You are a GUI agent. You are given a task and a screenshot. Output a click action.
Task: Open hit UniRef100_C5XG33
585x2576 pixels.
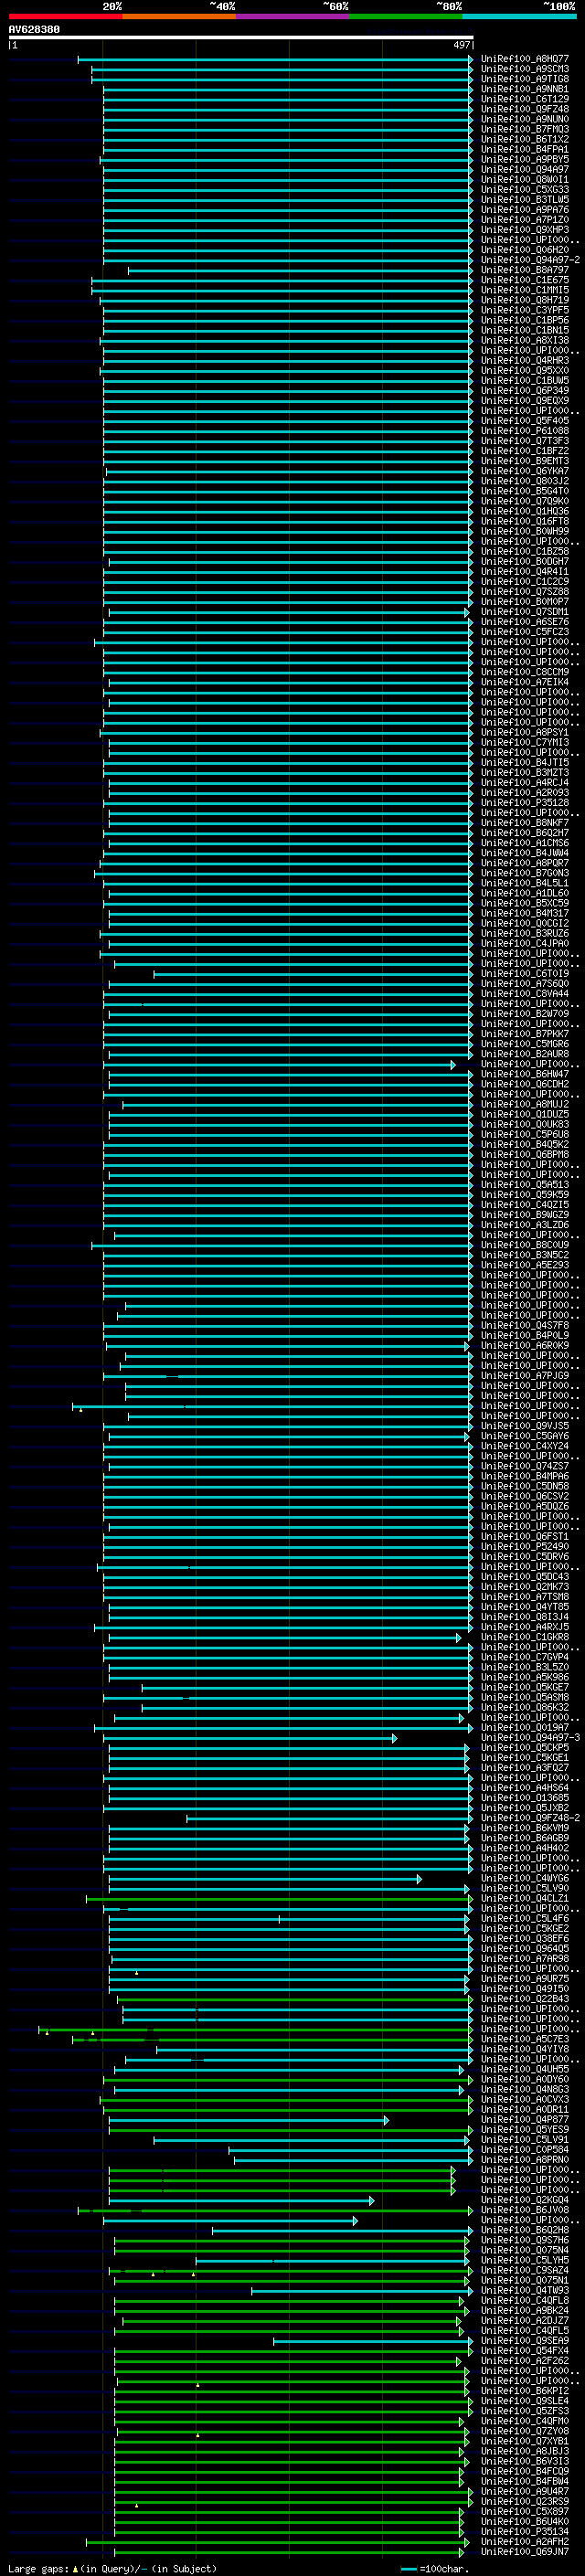[525, 189]
